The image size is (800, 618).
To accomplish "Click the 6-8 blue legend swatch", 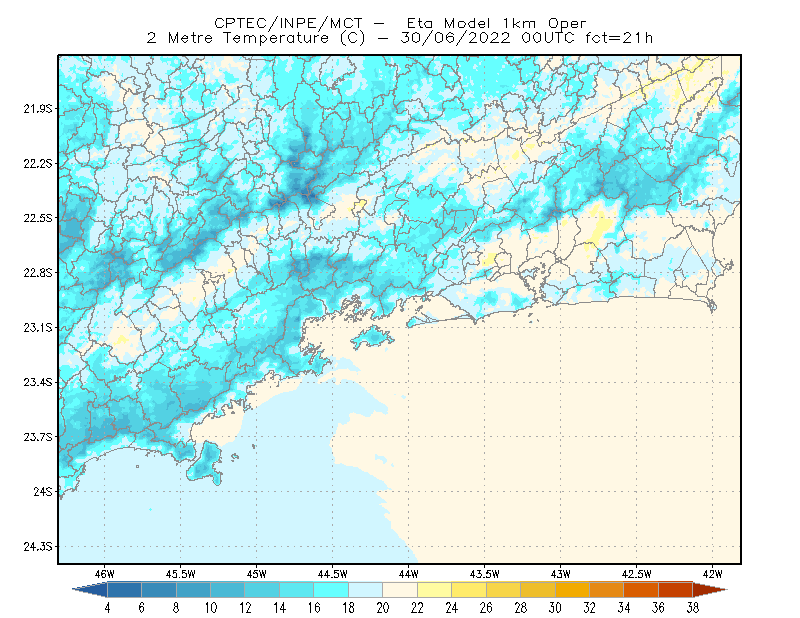I will click(159, 590).
